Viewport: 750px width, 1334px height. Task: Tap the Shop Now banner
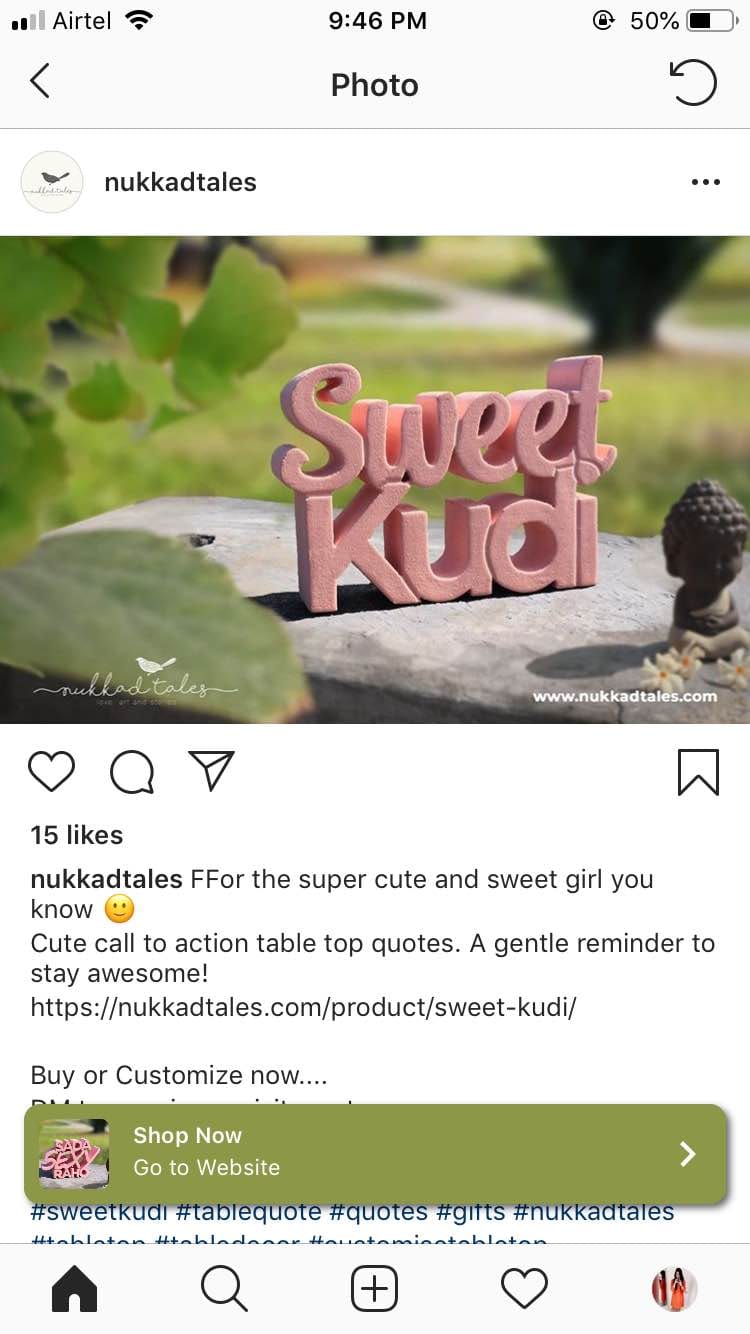tap(375, 1154)
